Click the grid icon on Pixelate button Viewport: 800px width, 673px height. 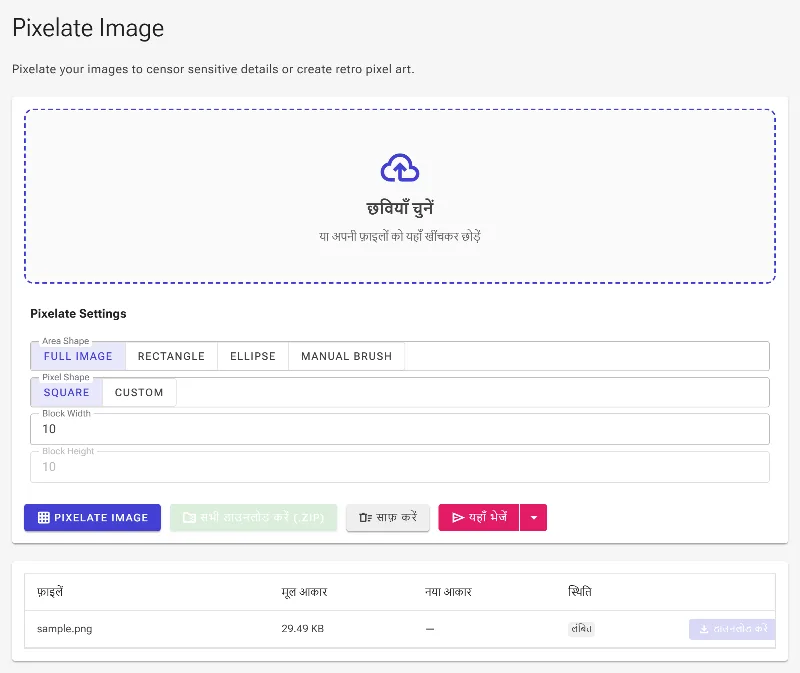point(44,517)
